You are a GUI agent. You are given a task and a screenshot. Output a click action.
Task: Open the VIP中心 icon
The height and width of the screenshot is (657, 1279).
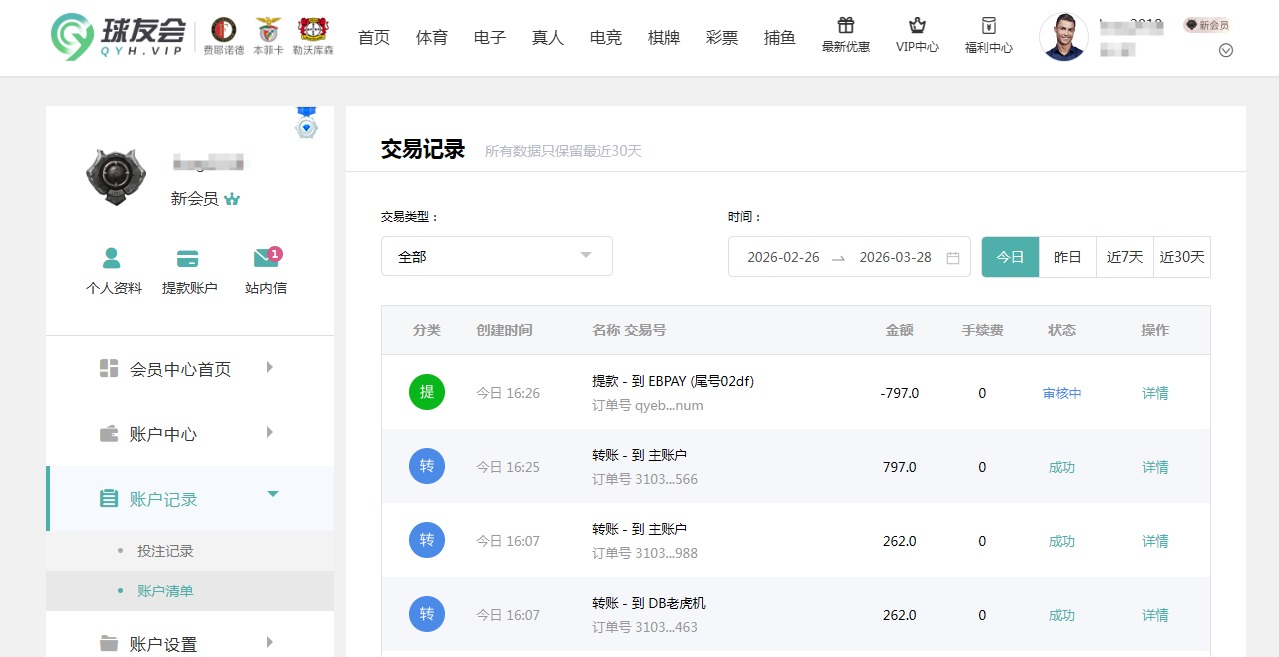[916, 37]
